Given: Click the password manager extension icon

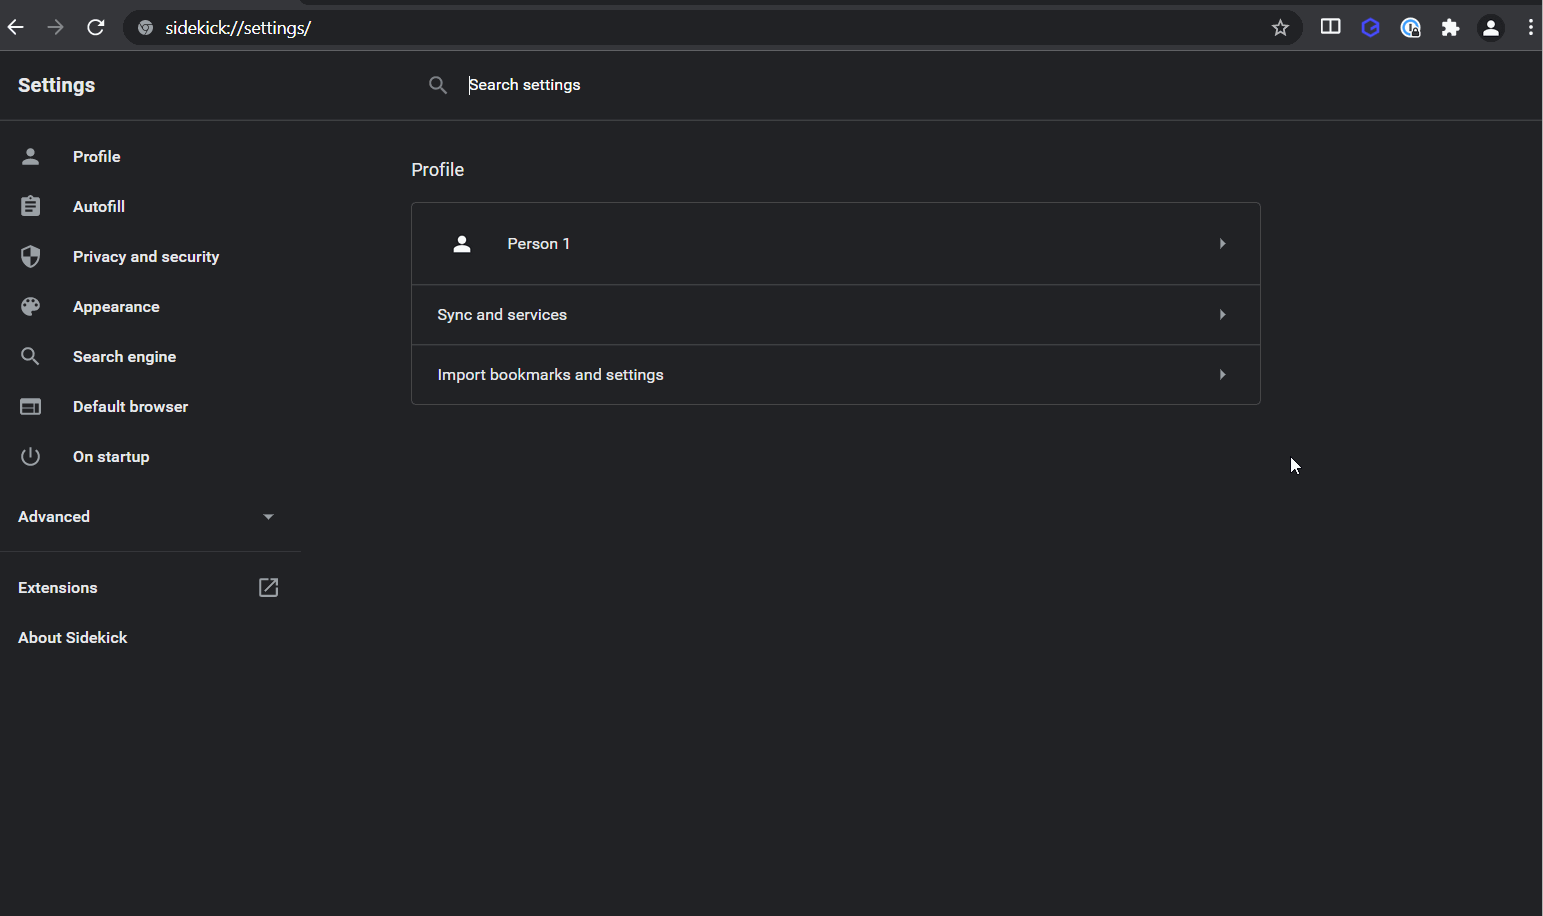Looking at the screenshot, I should point(1410,28).
